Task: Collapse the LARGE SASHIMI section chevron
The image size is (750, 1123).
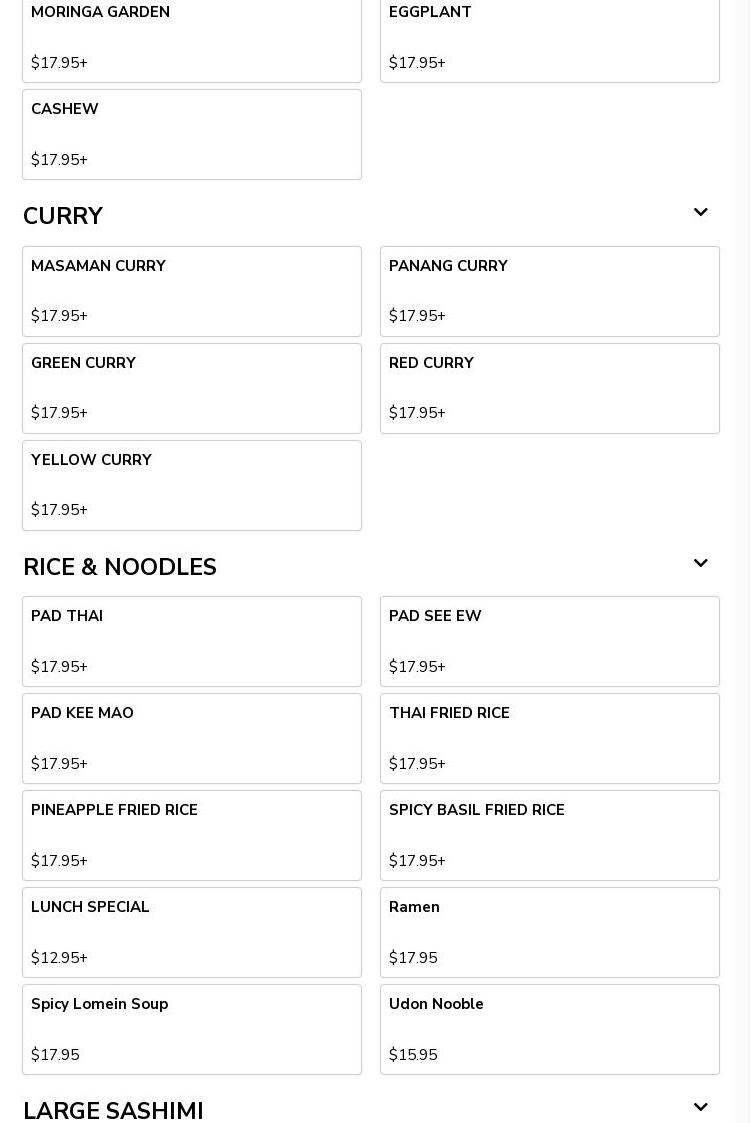Action: point(701,1107)
